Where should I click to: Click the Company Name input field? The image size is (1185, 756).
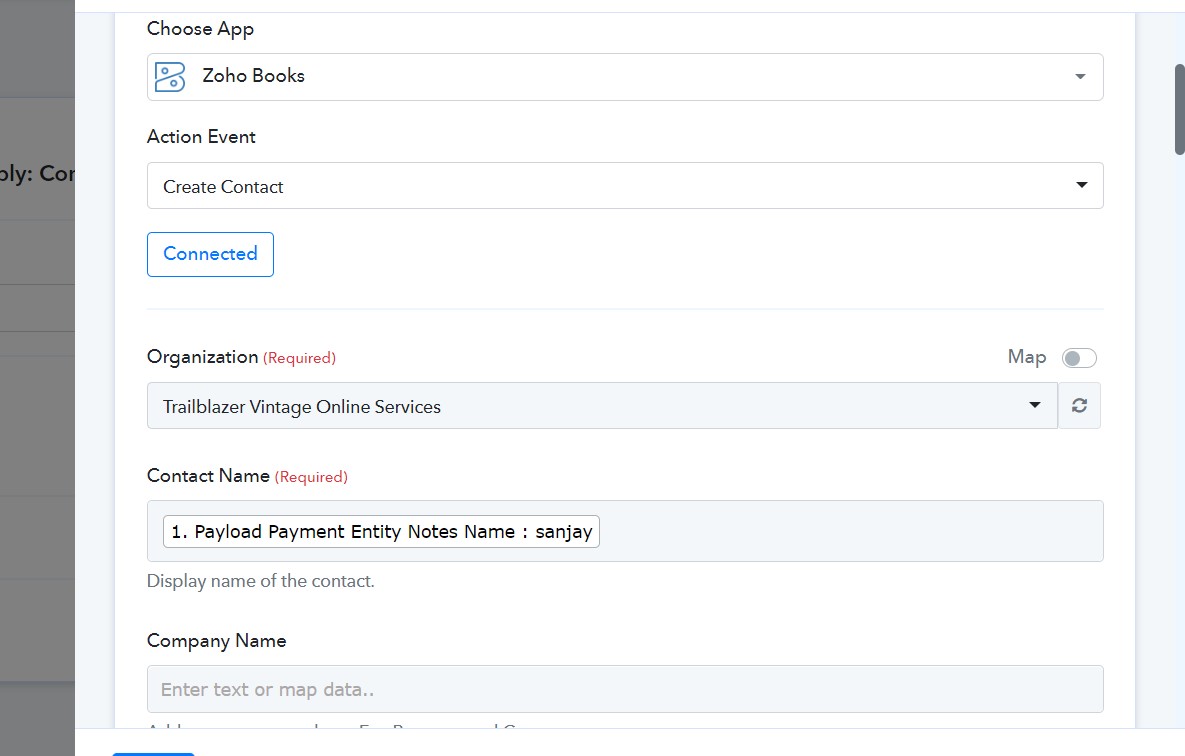(x=625, y=689)
